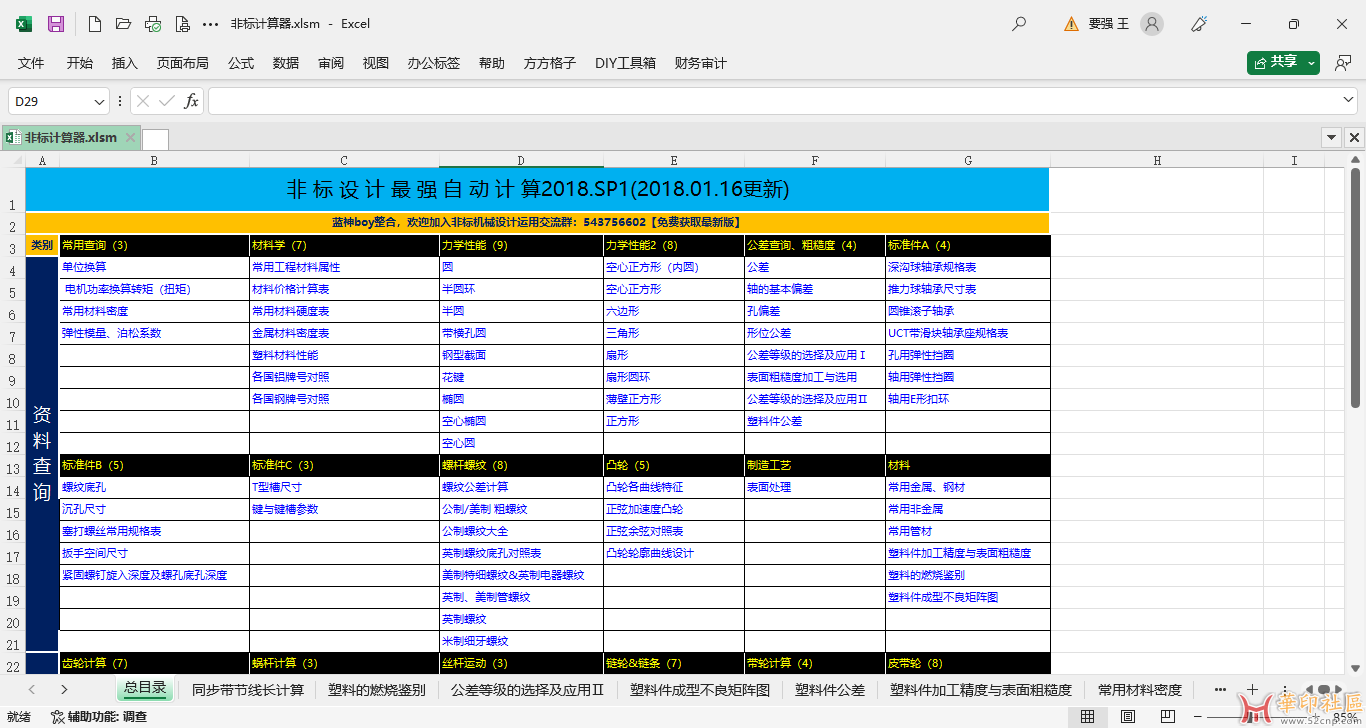
Task: Open the tab bar list dropdown arrow
Action: tap(1331, 137)
